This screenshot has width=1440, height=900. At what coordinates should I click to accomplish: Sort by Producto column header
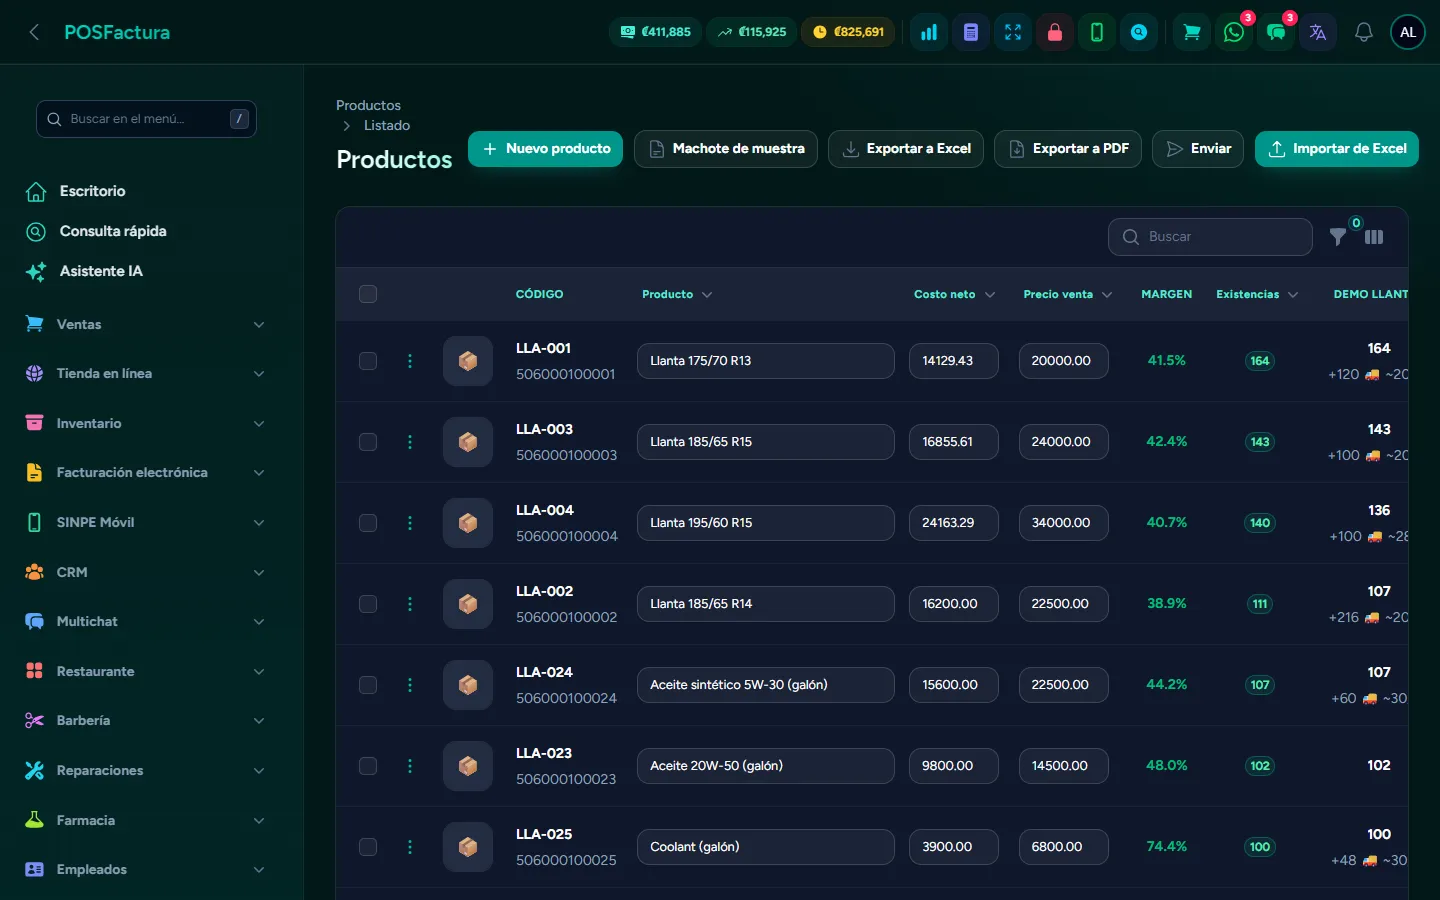click(677, 294)
